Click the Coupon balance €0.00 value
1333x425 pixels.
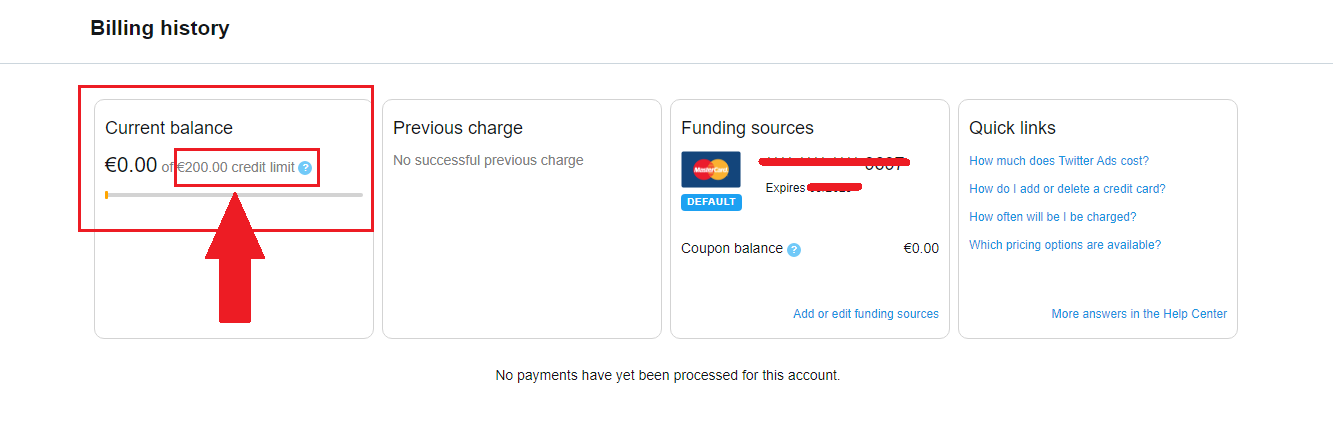[921, 249]
